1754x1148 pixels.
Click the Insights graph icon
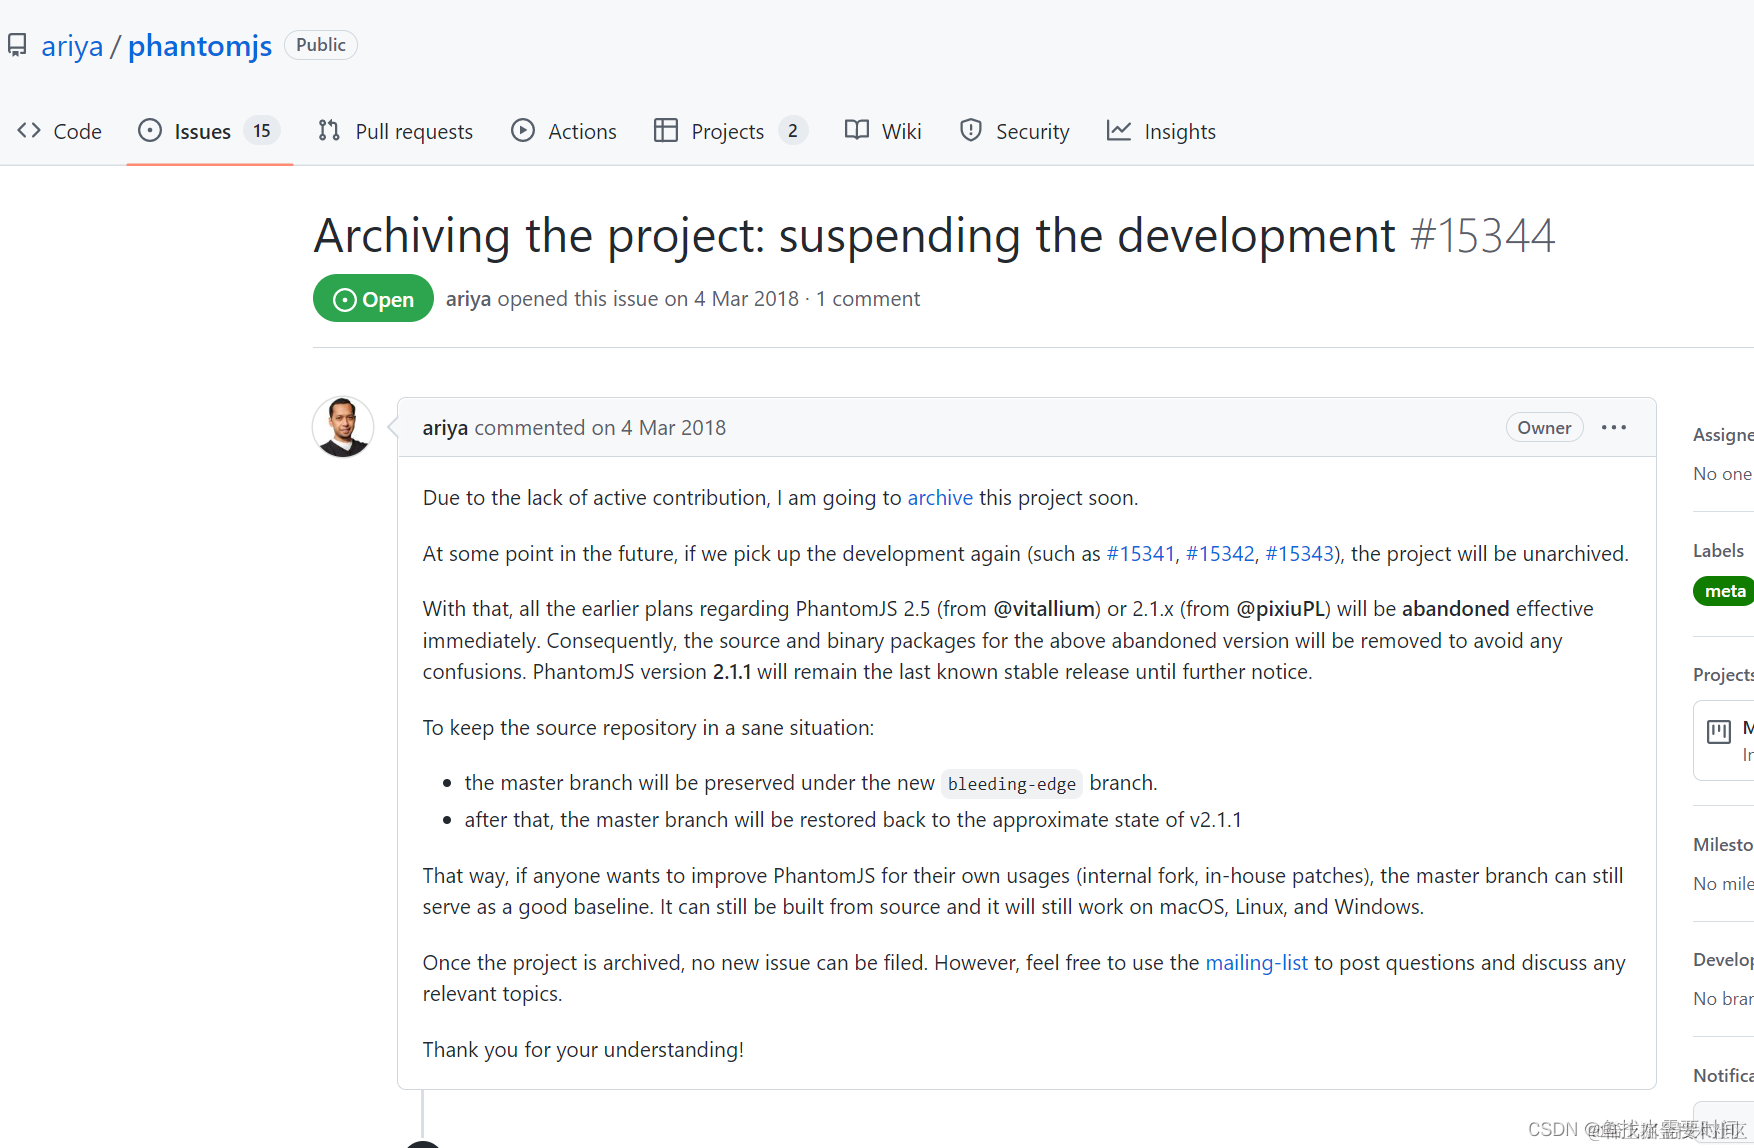1119,131
